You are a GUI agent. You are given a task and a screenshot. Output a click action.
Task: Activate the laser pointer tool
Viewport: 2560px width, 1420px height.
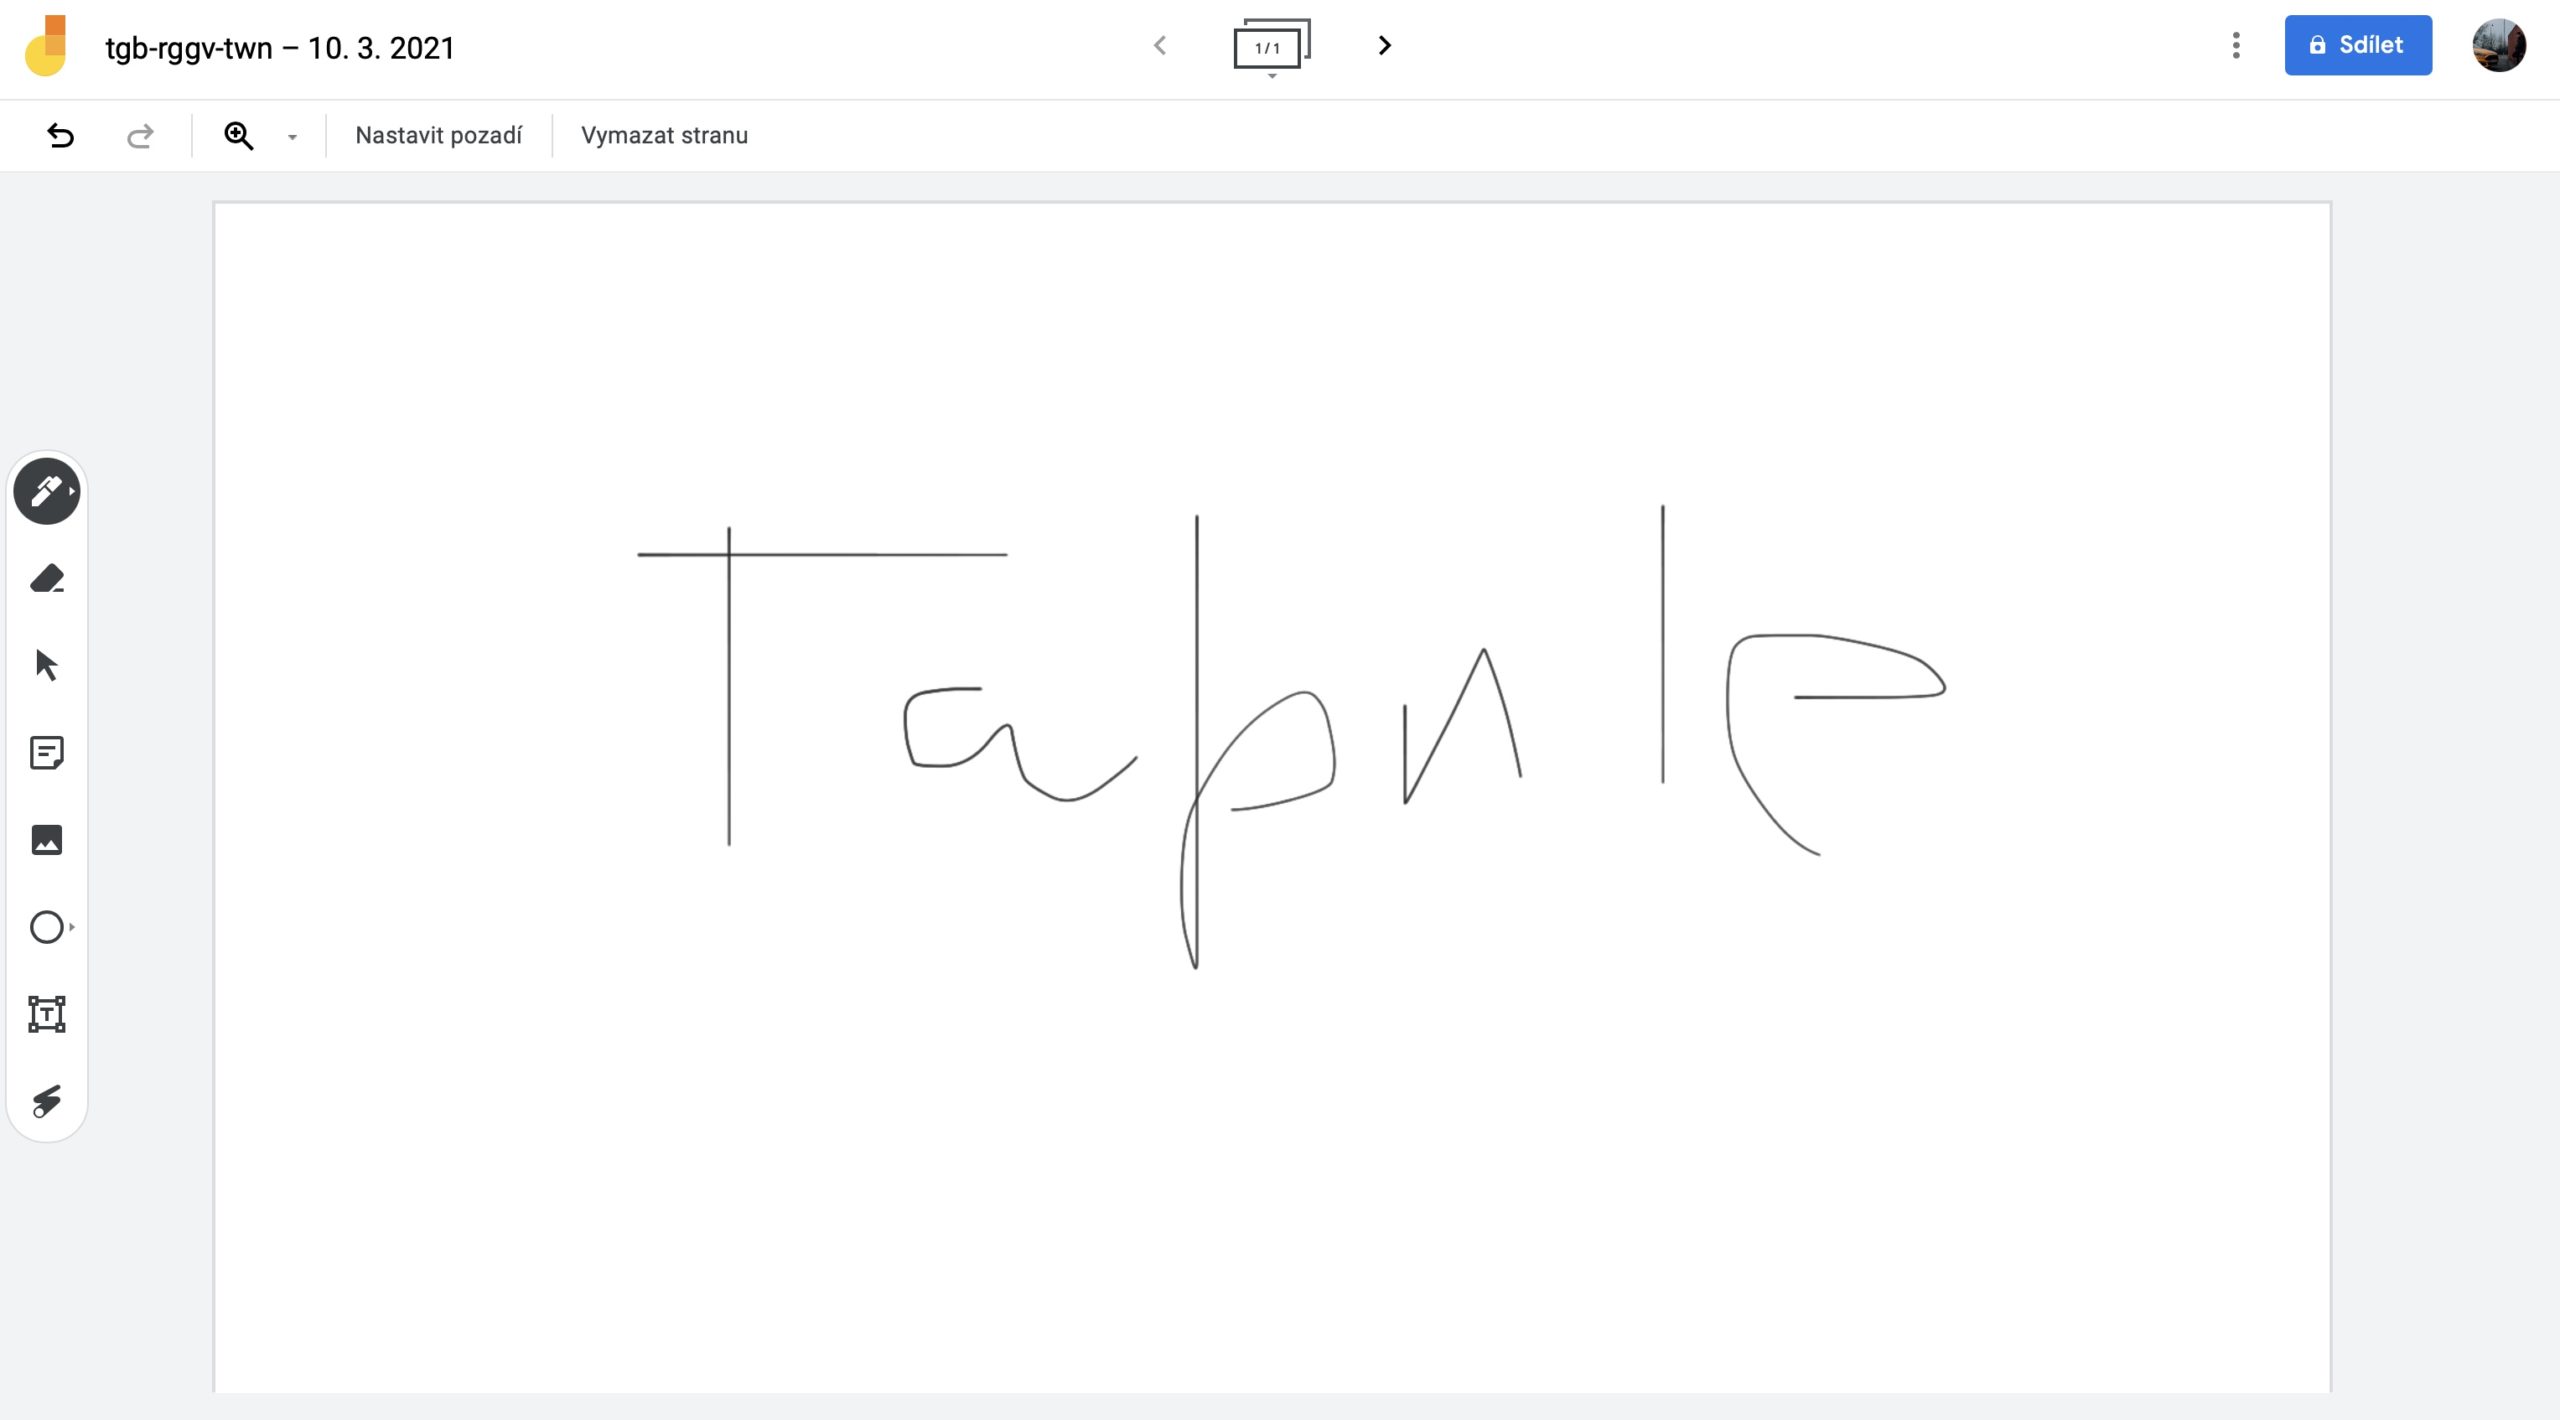47,1101
